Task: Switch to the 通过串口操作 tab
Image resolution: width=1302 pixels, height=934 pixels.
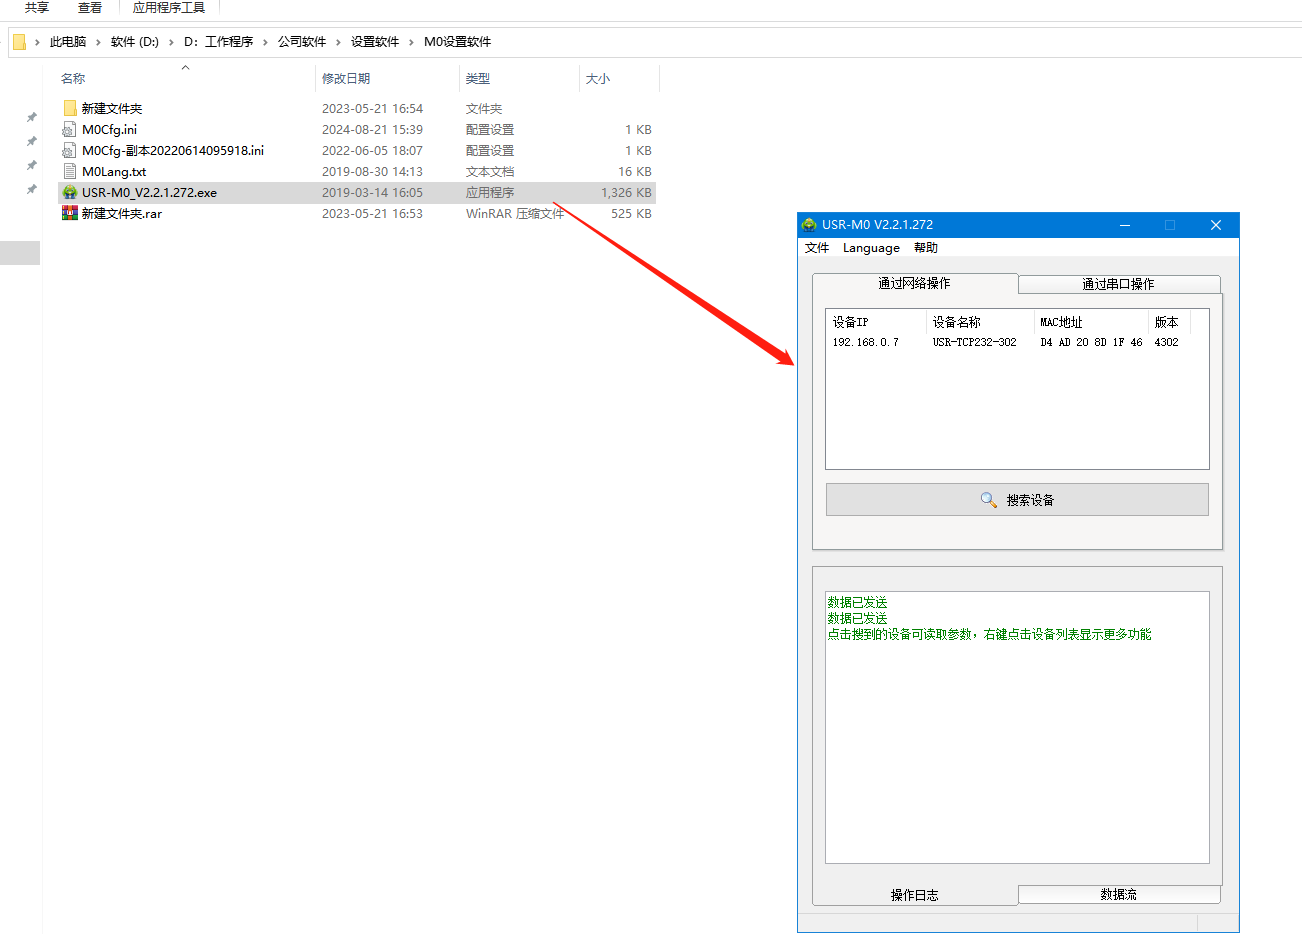Action: tap(1118, 284)
